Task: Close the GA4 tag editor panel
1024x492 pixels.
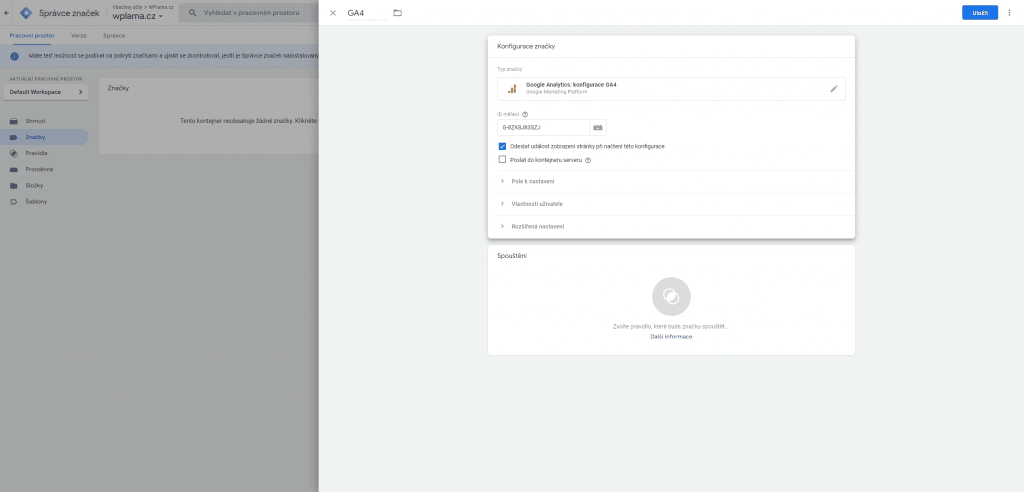Action: tap(333, 13)
